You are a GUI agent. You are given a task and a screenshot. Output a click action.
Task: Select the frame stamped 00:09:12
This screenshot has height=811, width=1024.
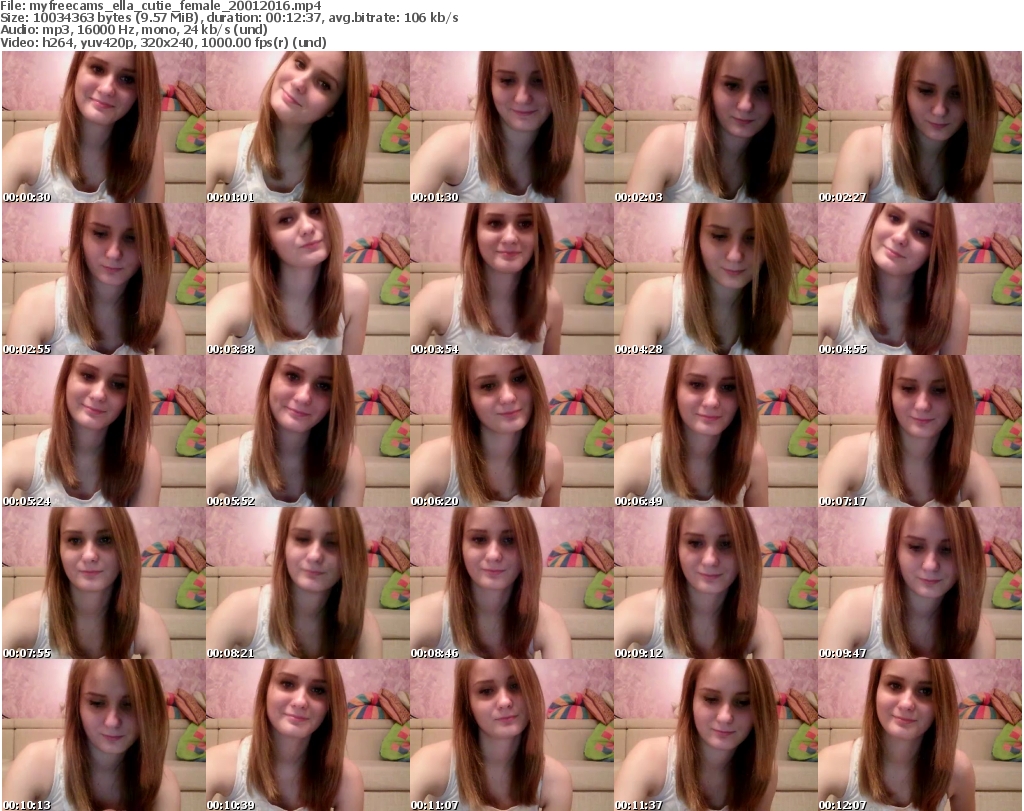[716, 582]
